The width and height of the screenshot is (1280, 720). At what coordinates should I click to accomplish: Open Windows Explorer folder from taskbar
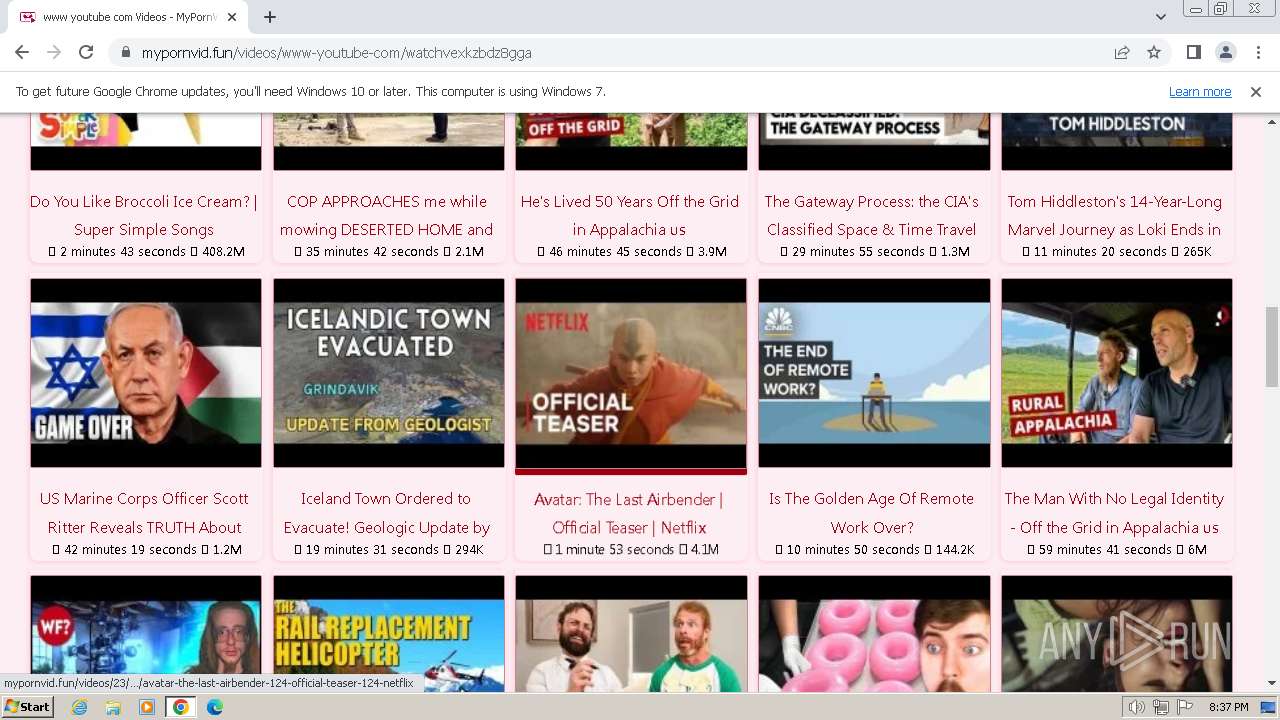(x=113, y=707)
